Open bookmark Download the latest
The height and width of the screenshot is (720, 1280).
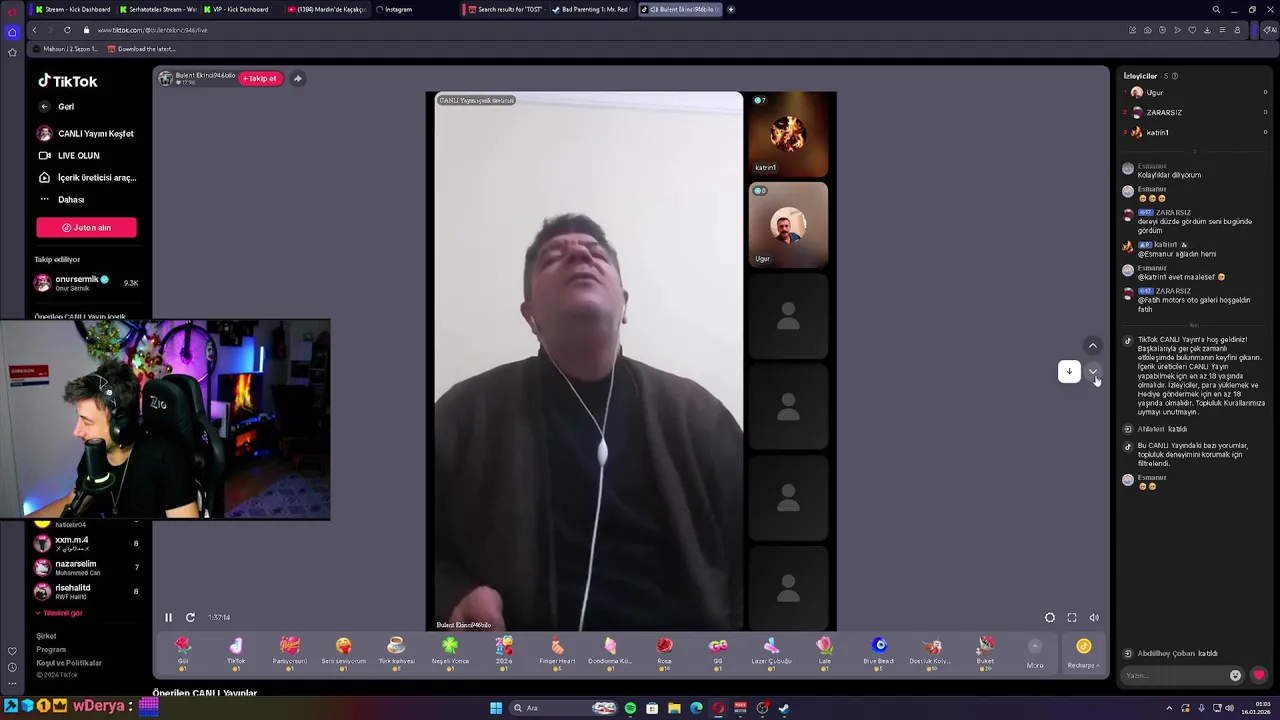(x=141, y=49)
